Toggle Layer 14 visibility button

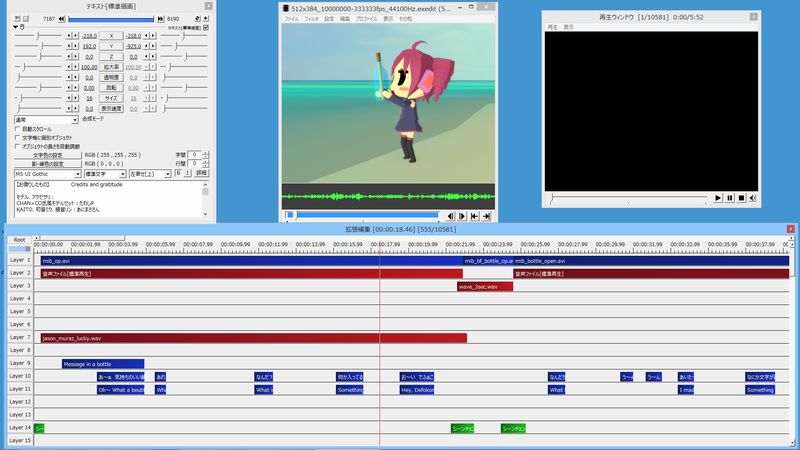click(20, 428)
